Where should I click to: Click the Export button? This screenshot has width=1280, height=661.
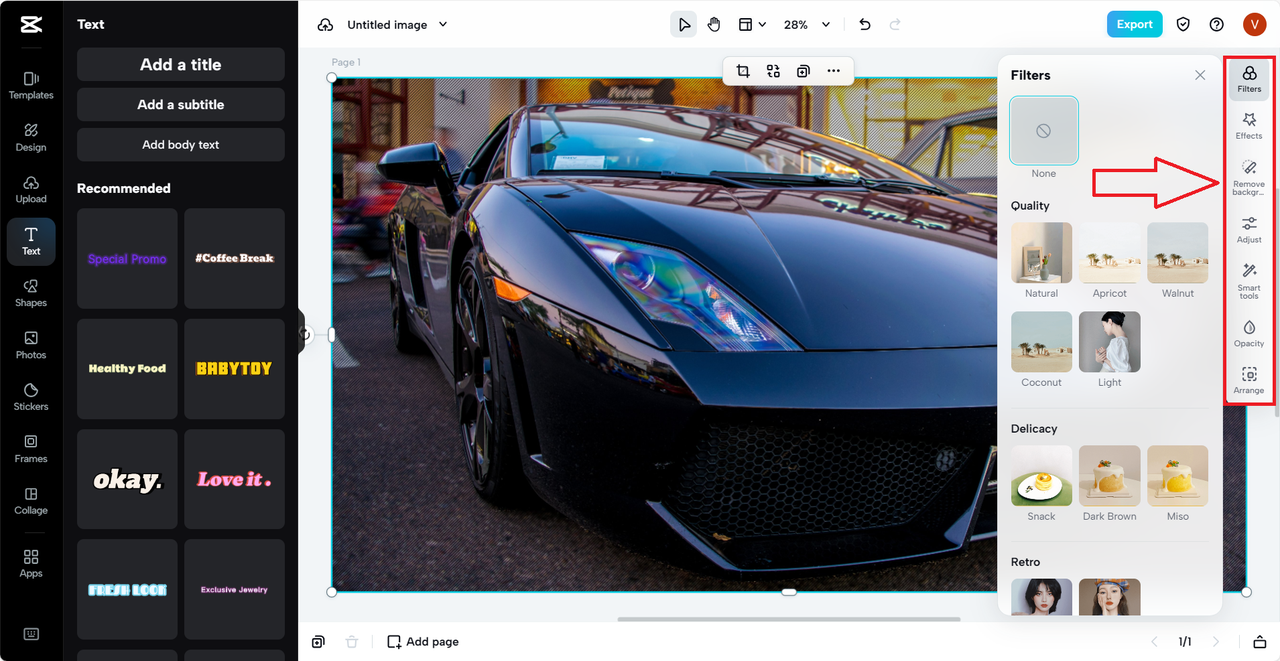(1134, 24)
